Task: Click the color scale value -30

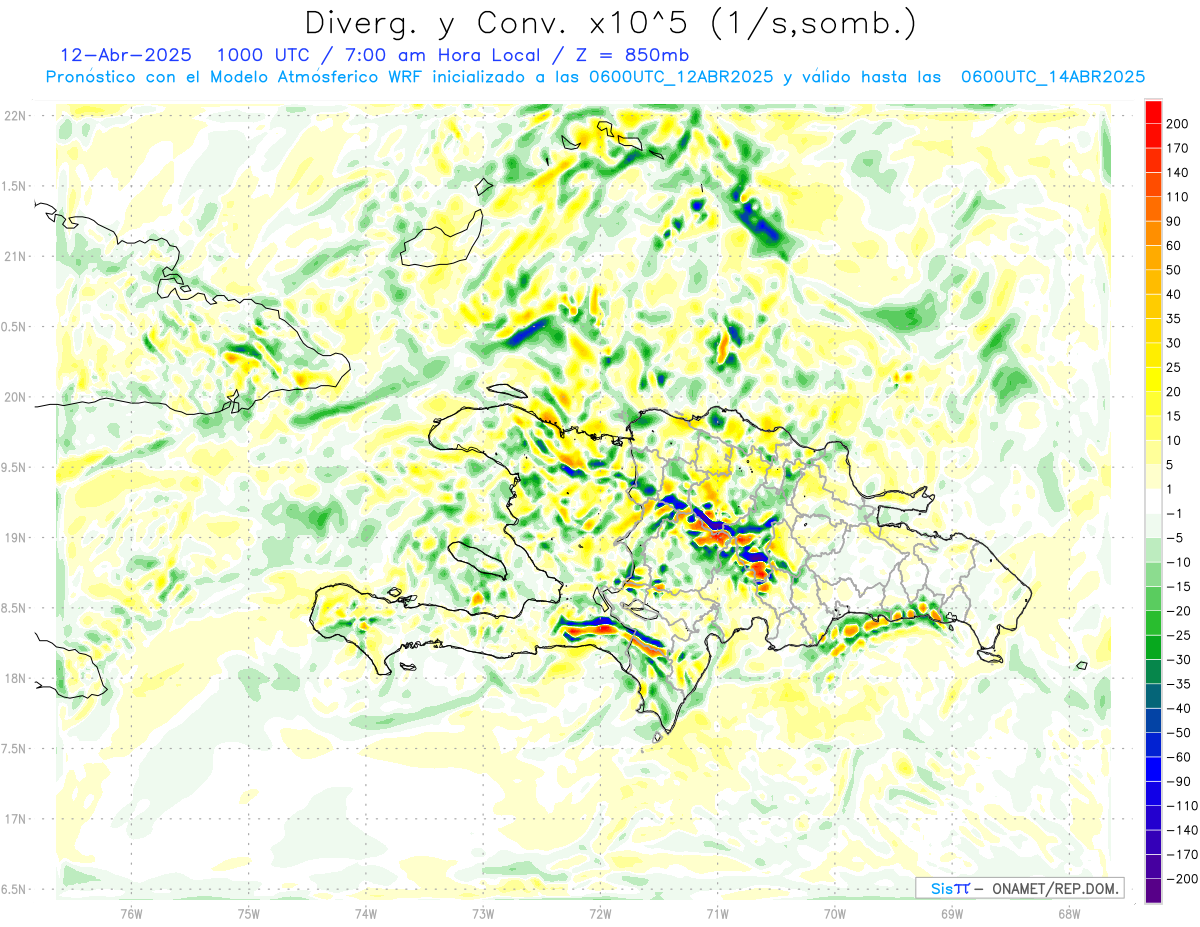Action: pyautogui.click(x=1178, y=659)
